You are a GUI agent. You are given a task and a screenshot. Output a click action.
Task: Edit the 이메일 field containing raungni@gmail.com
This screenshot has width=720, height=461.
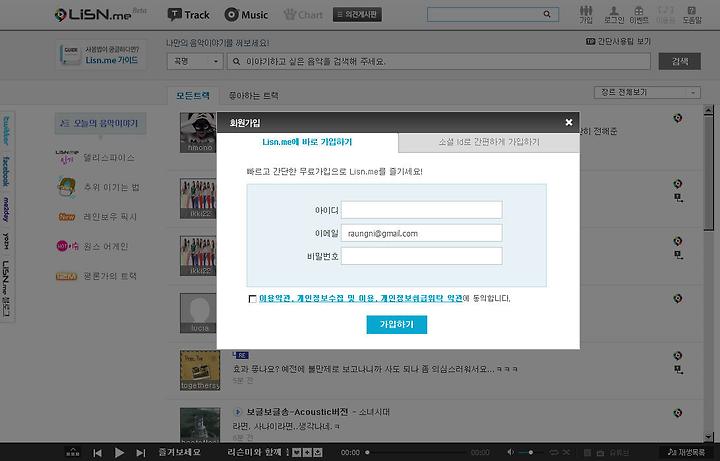pyautogui.click(x=422, y=233)
